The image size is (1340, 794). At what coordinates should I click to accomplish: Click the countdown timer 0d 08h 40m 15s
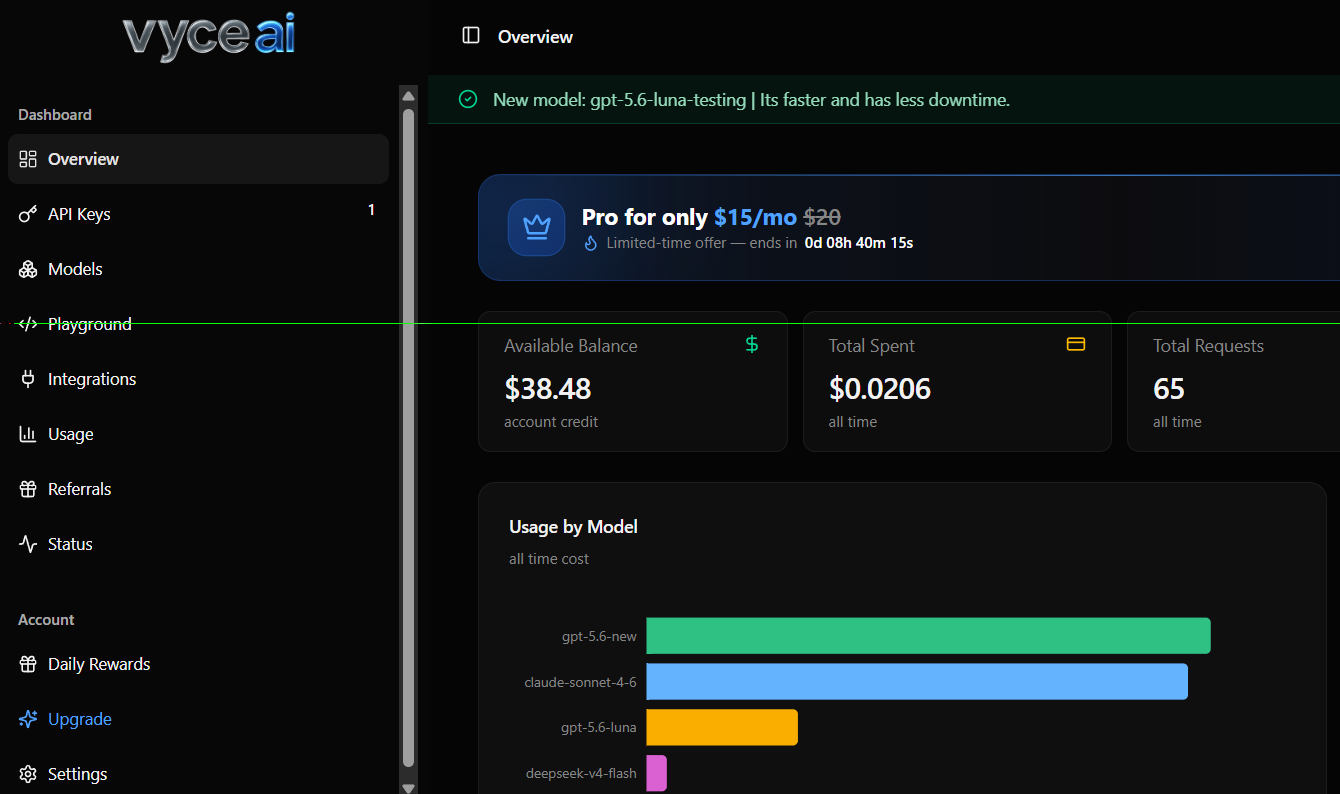[859, 243]
